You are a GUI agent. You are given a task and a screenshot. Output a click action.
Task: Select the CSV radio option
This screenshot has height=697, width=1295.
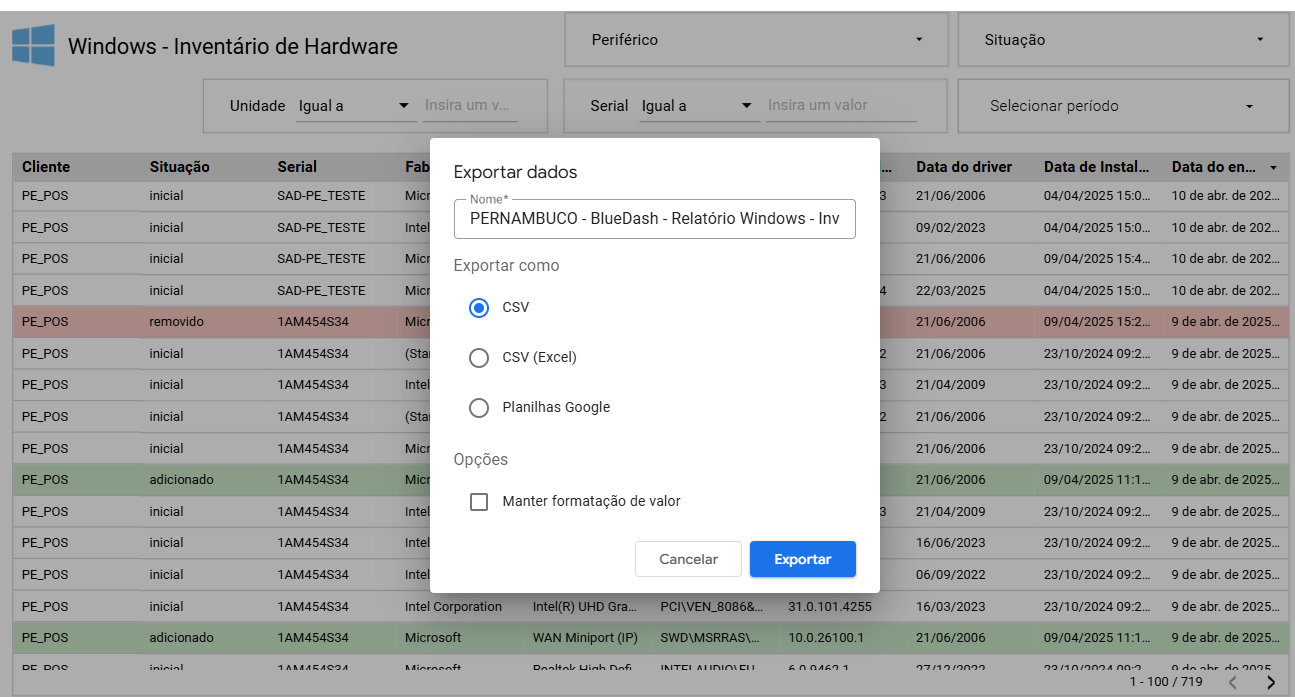coord(479,308)
